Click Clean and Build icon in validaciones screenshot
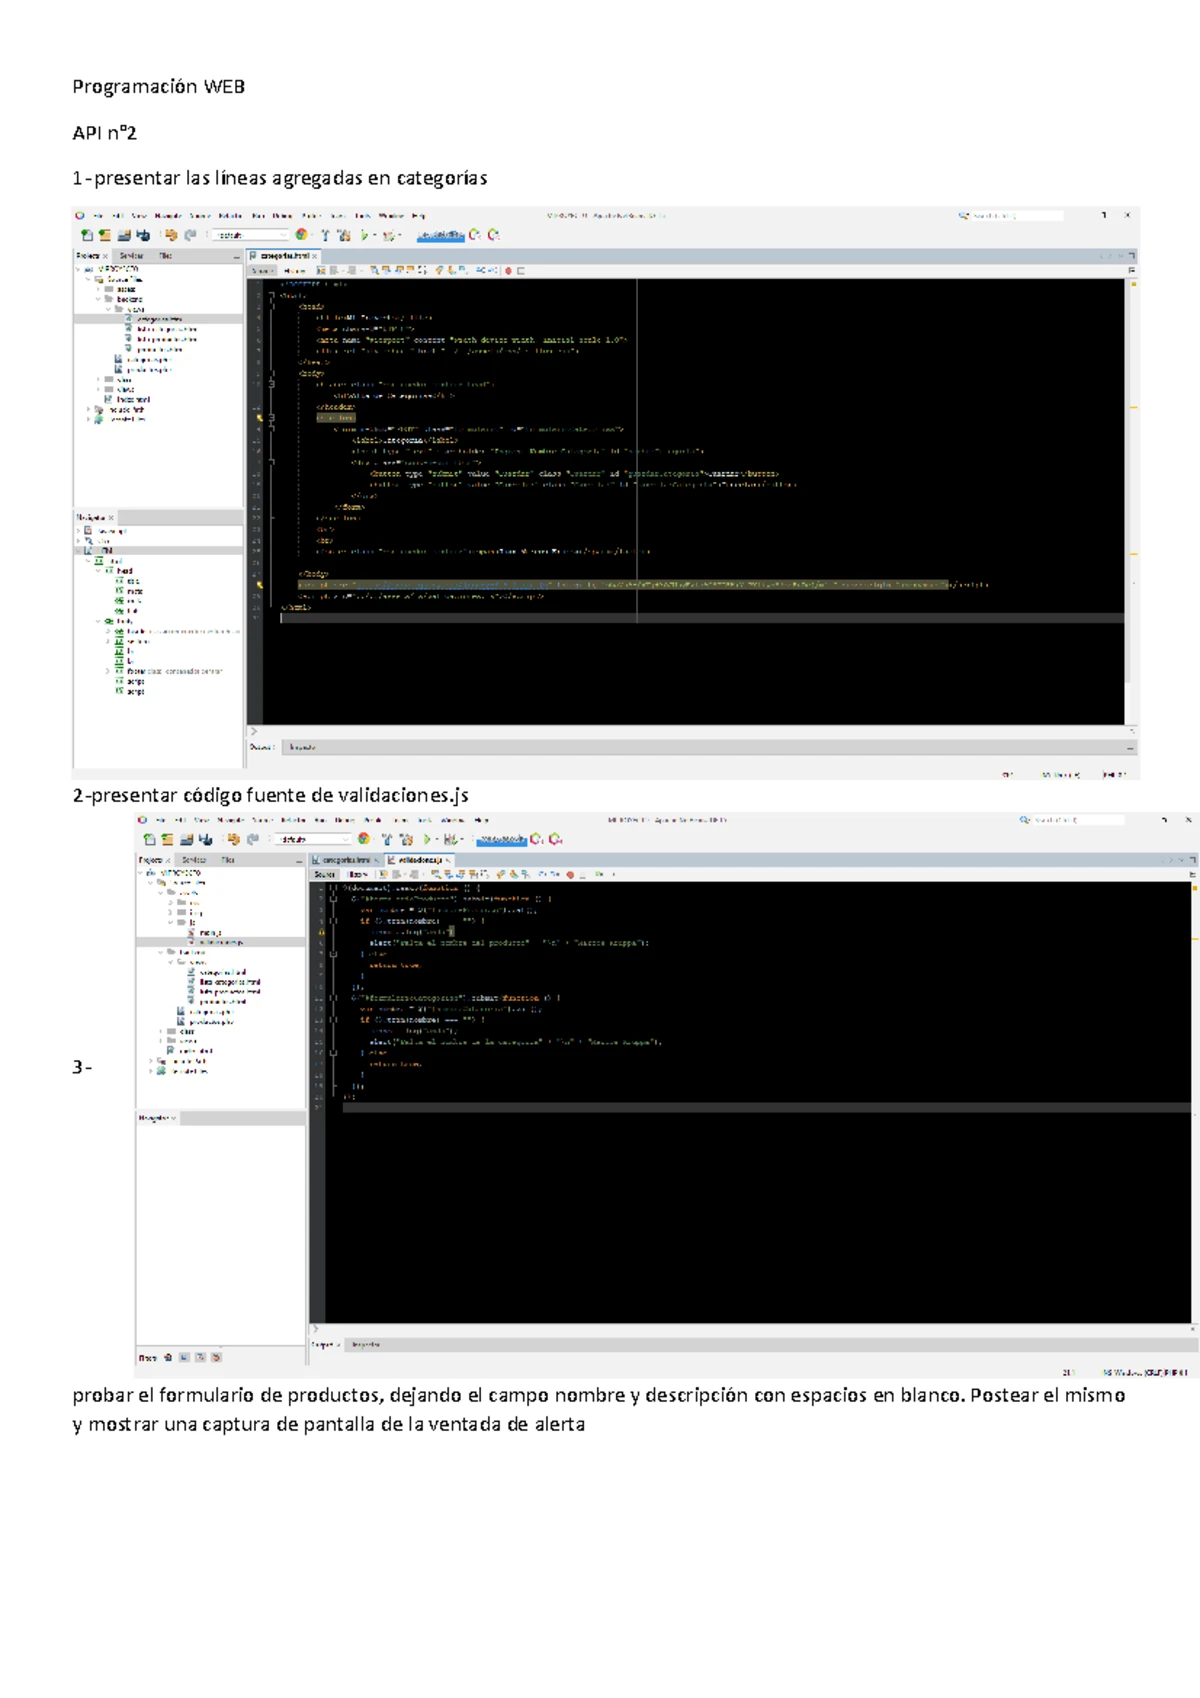Viewport: 1200px width, 1698px height. tap(406, 839)
